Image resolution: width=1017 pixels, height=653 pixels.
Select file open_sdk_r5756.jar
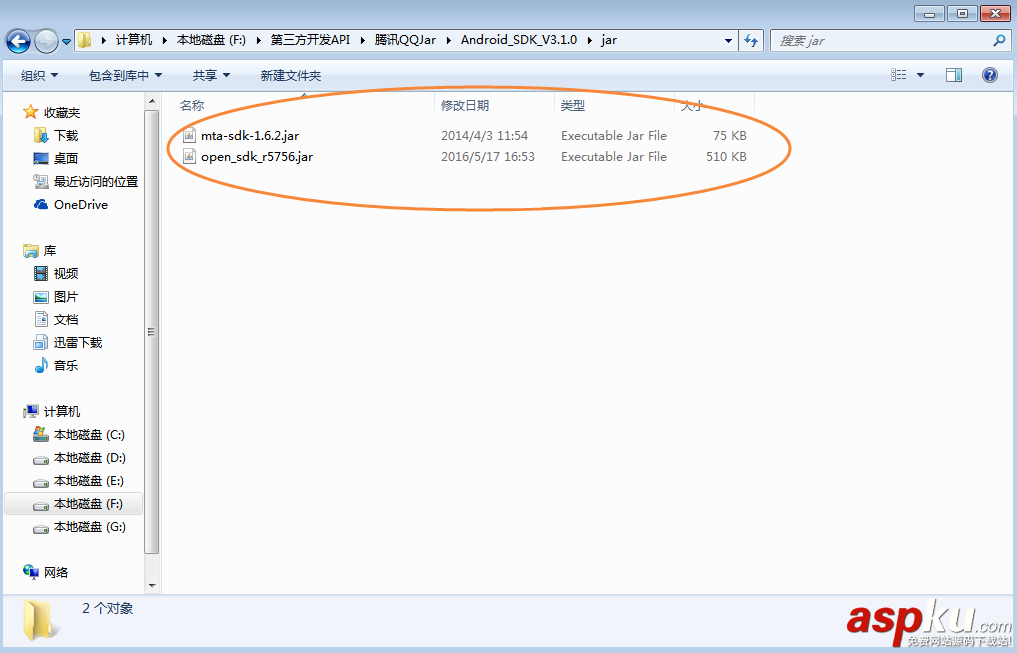257,157
